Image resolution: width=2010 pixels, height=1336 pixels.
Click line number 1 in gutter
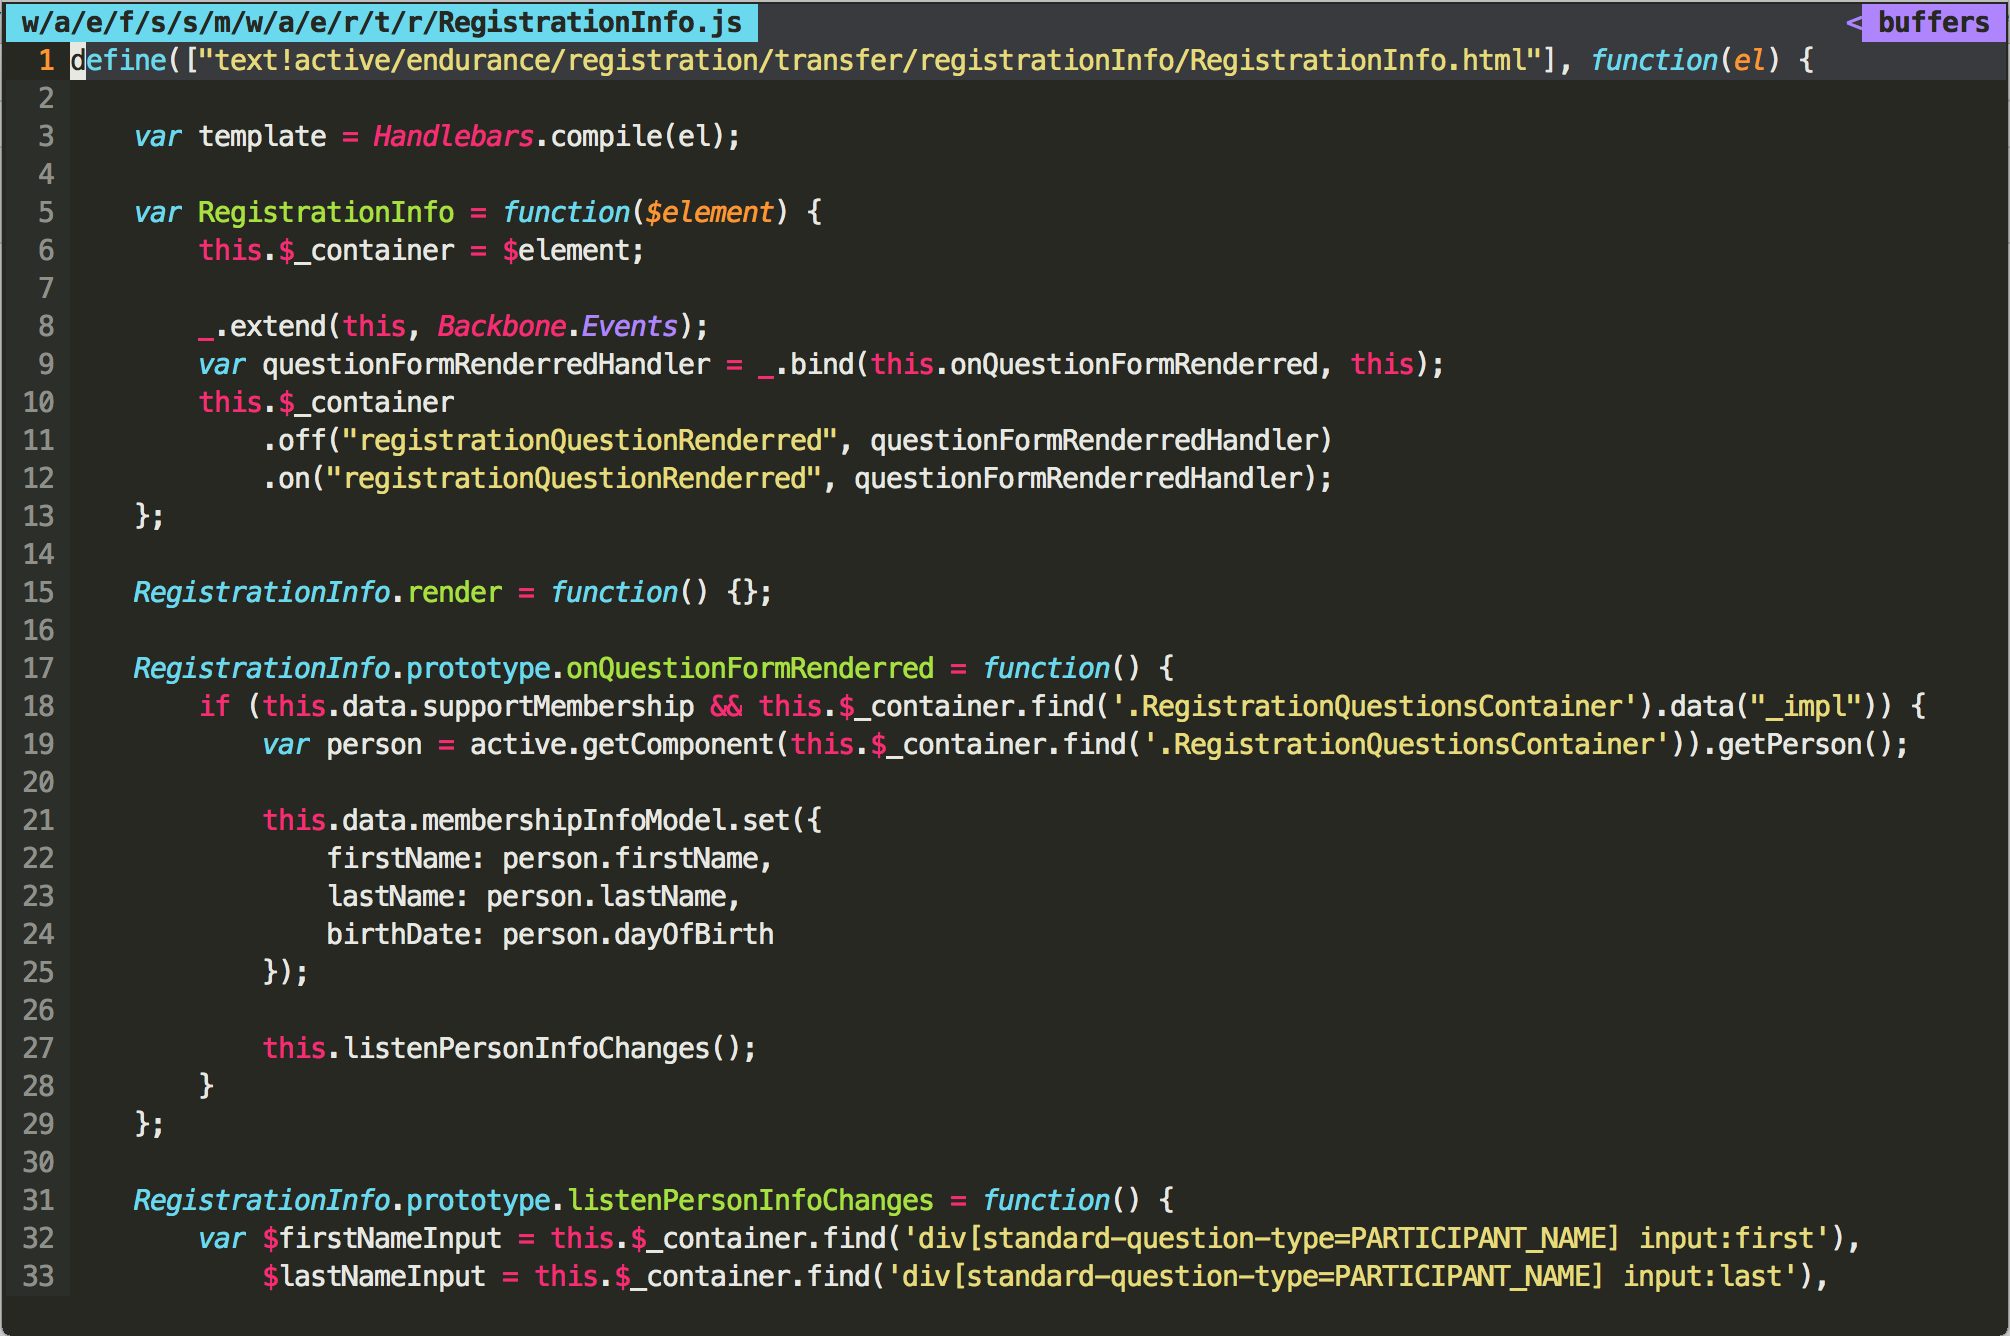point(46,60)
